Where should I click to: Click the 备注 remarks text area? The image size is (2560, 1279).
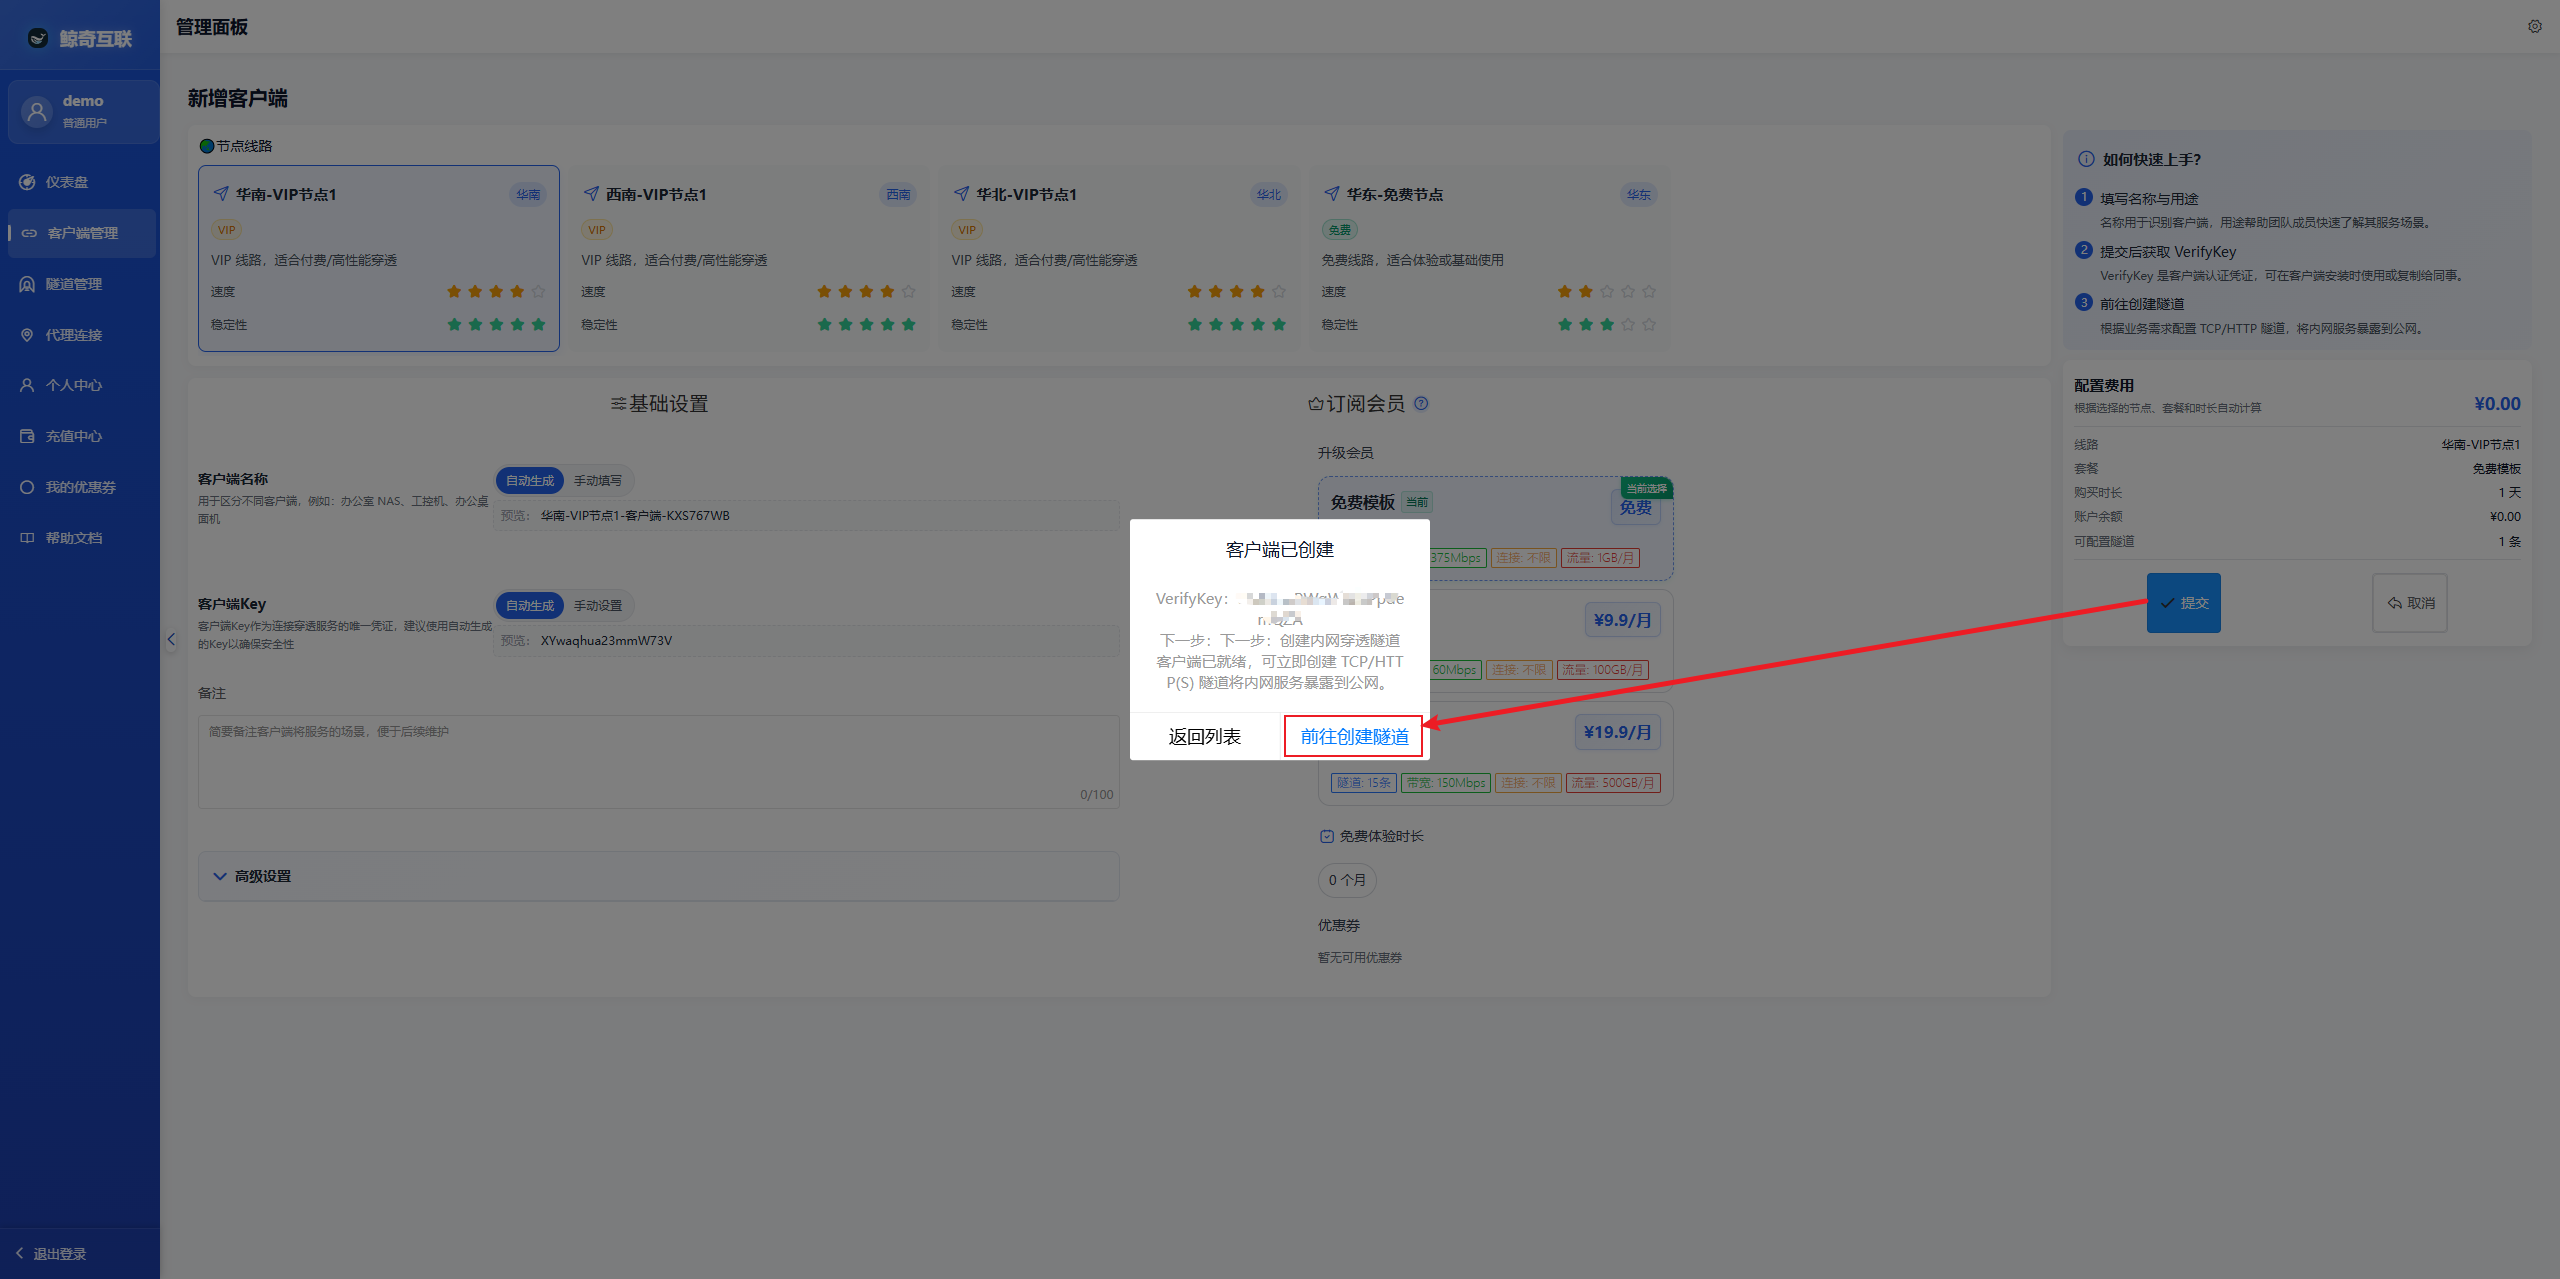[658, 760]
